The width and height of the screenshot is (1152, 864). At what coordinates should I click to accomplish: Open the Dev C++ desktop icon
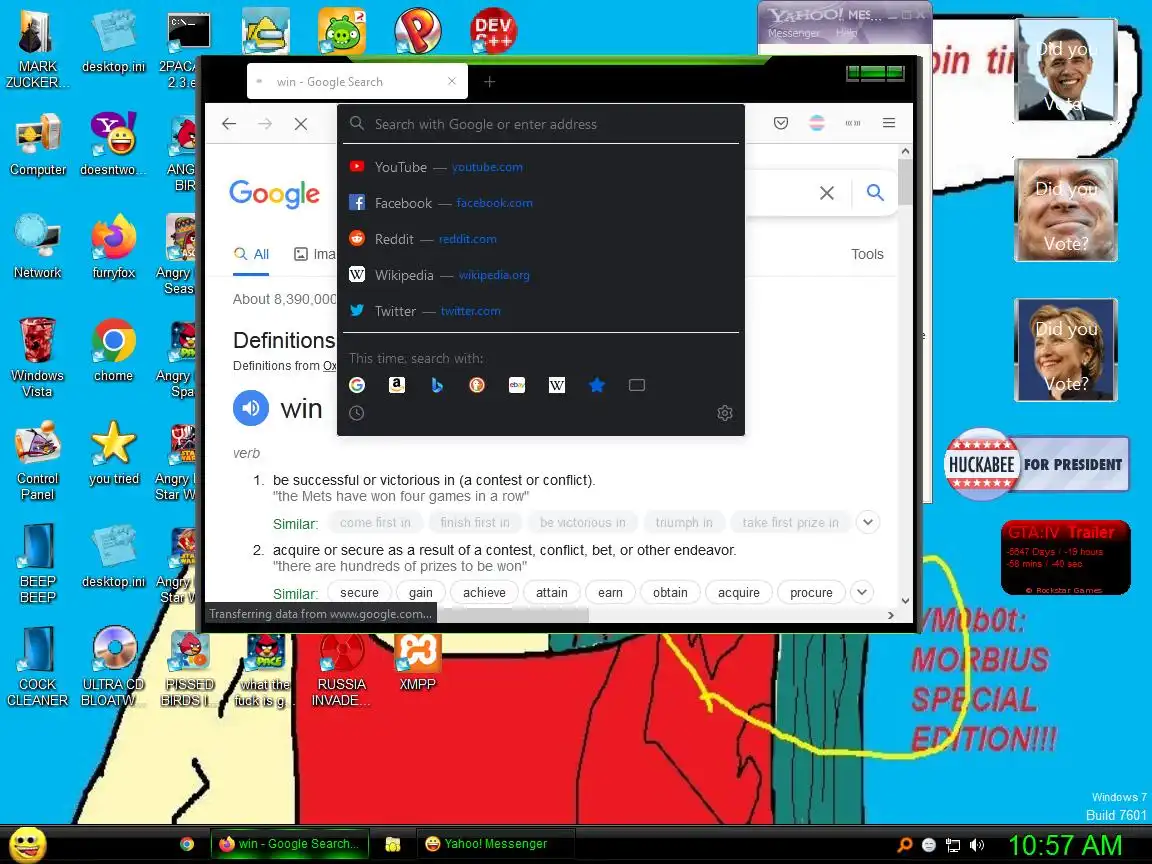pyautogui.click(x=493, y=31)
